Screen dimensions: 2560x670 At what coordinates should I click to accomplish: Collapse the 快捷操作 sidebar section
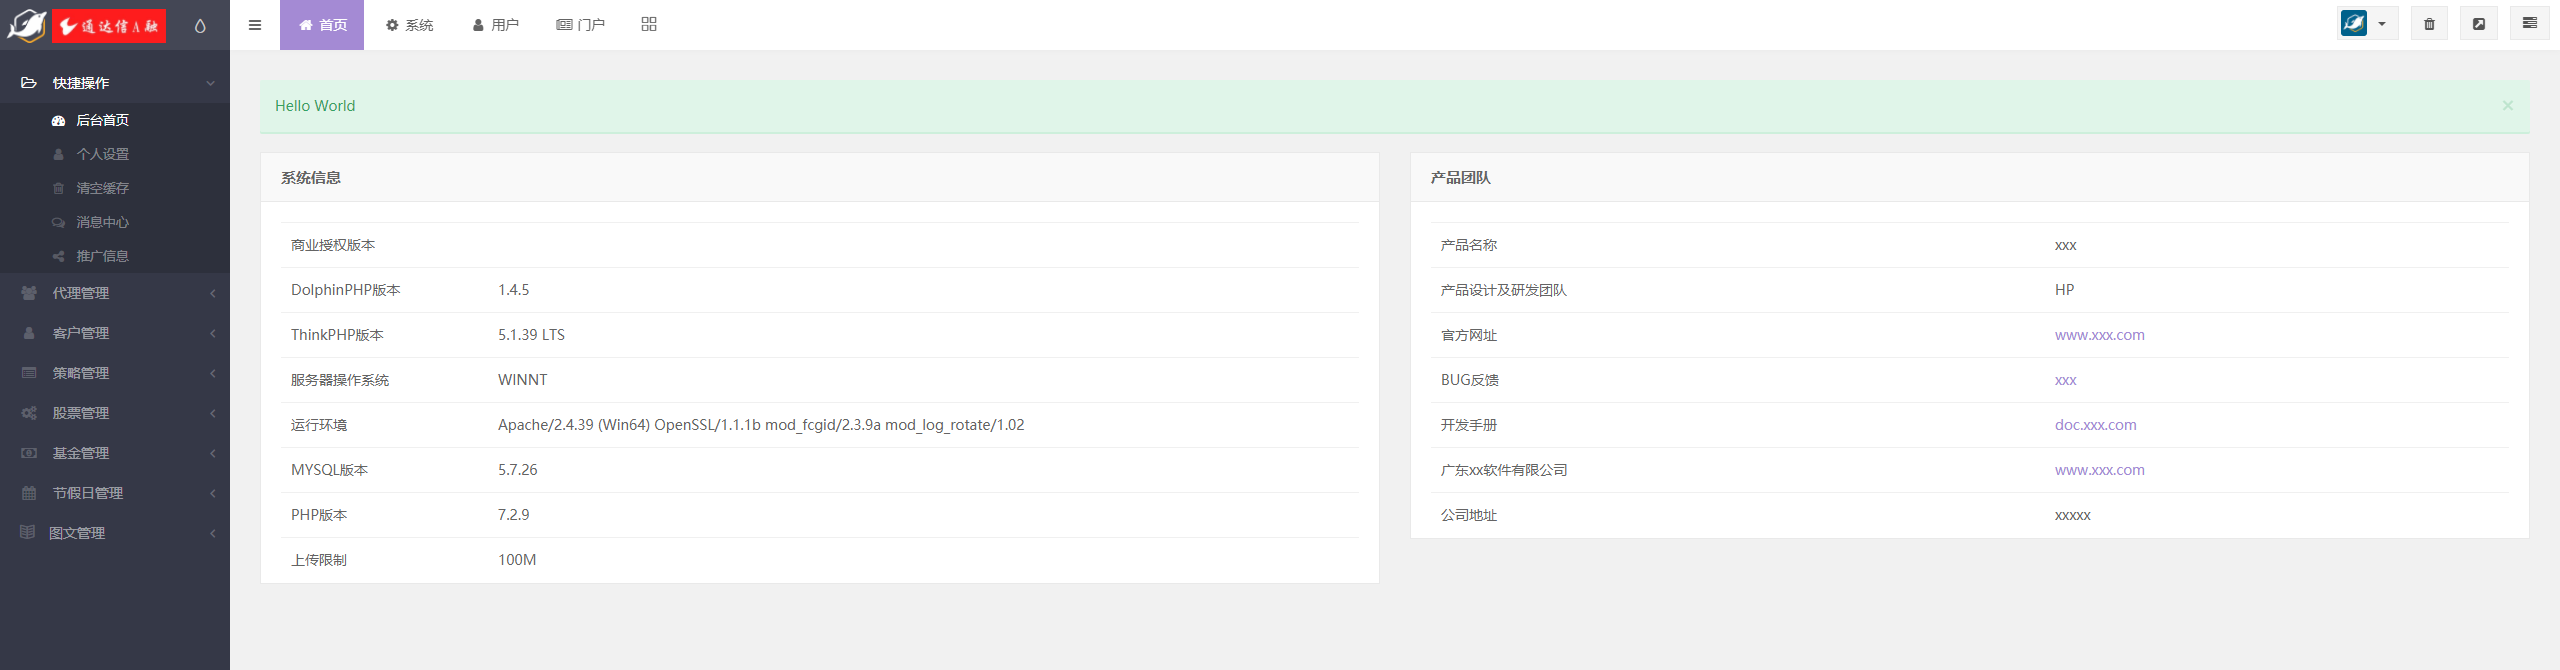tap(115, 83)
